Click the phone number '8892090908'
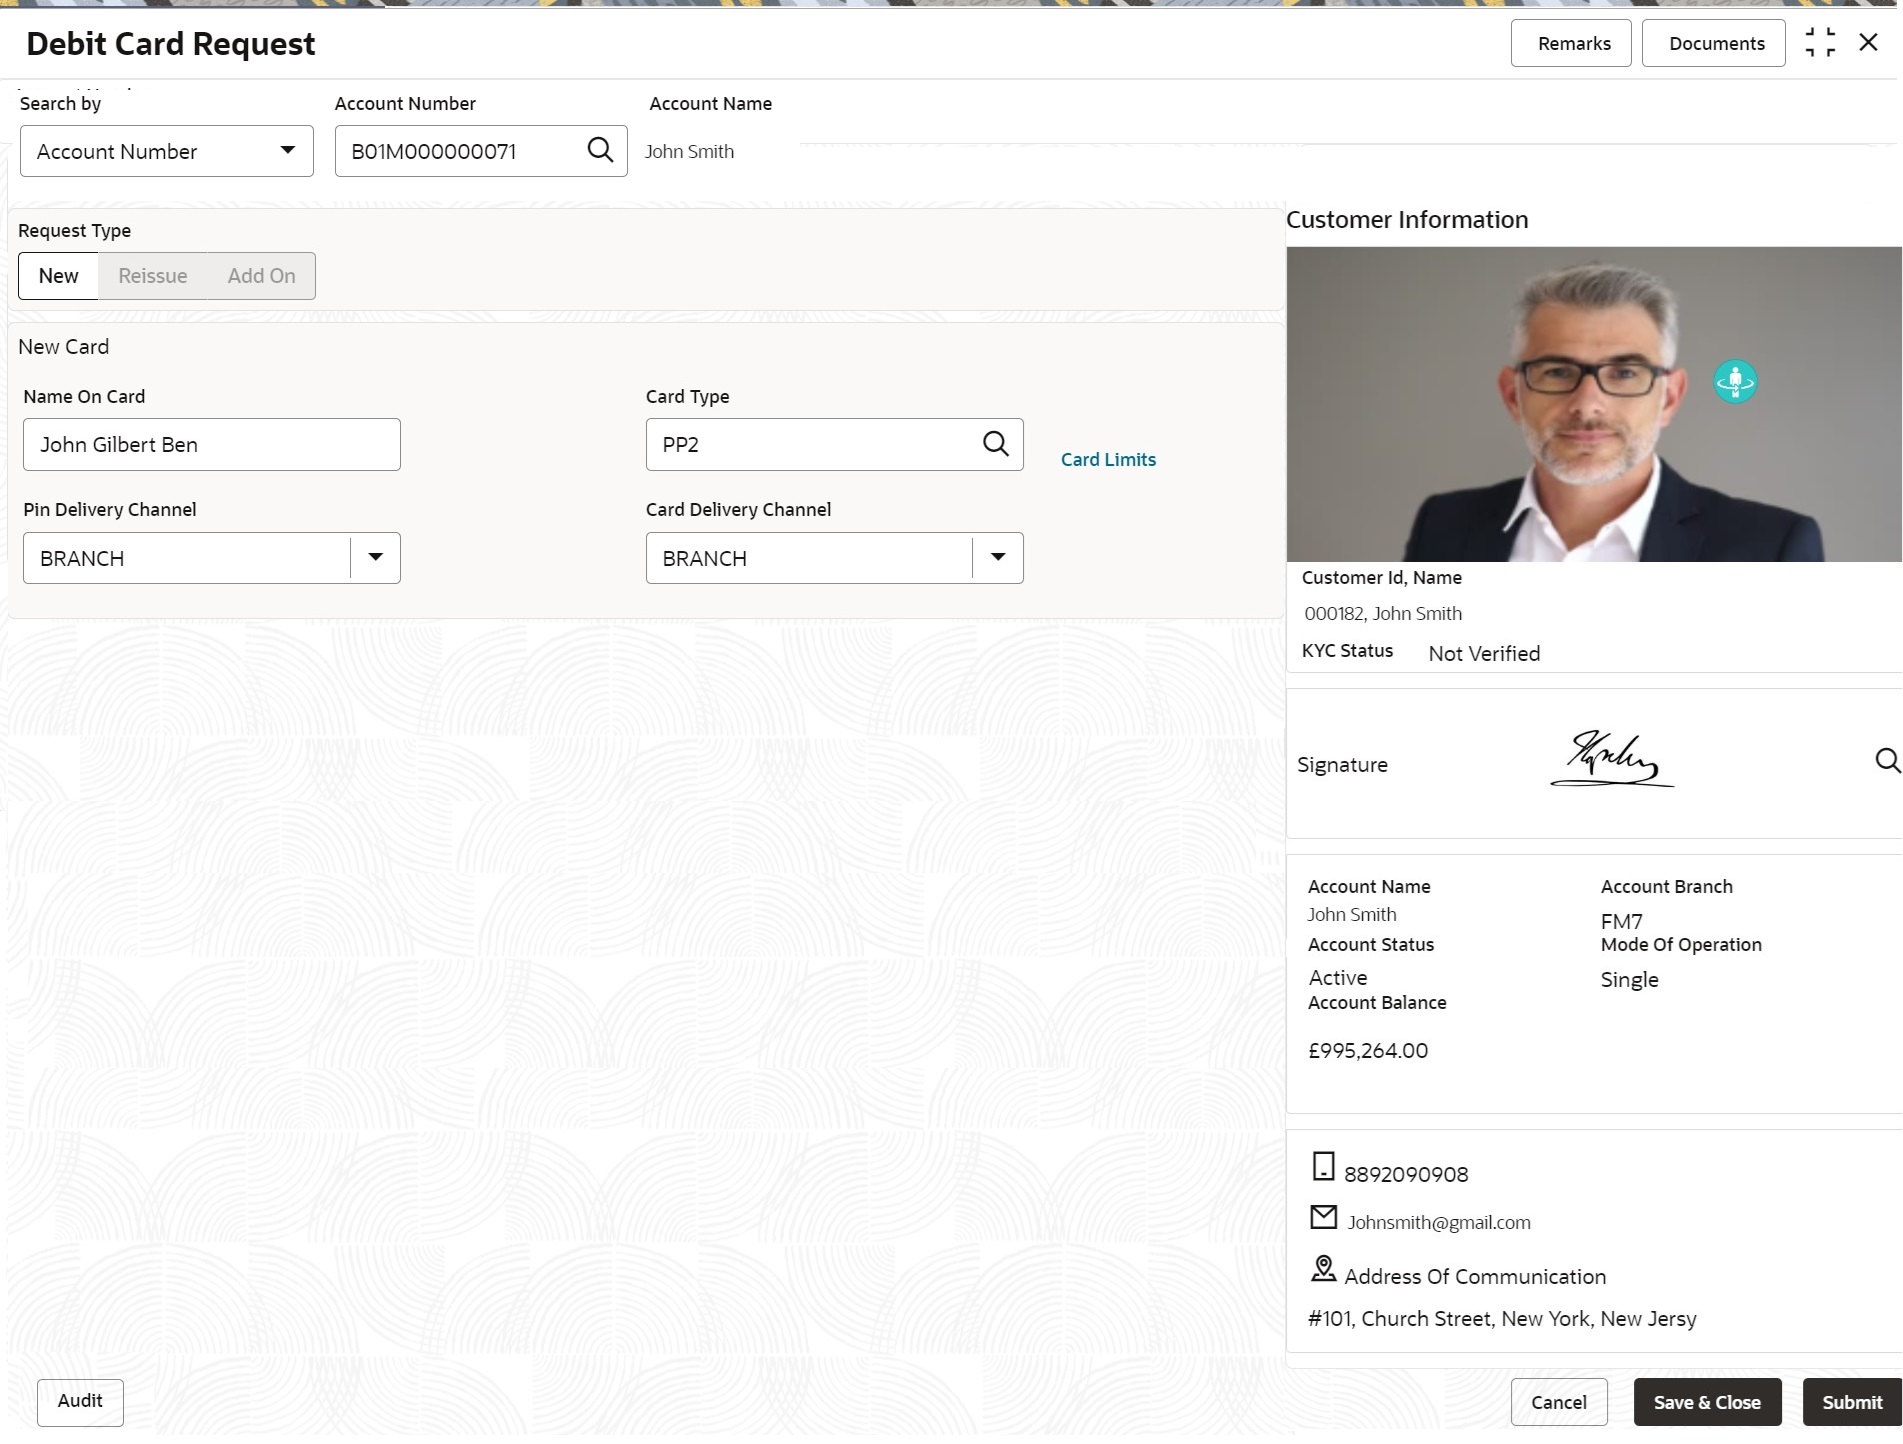 1406,1174
